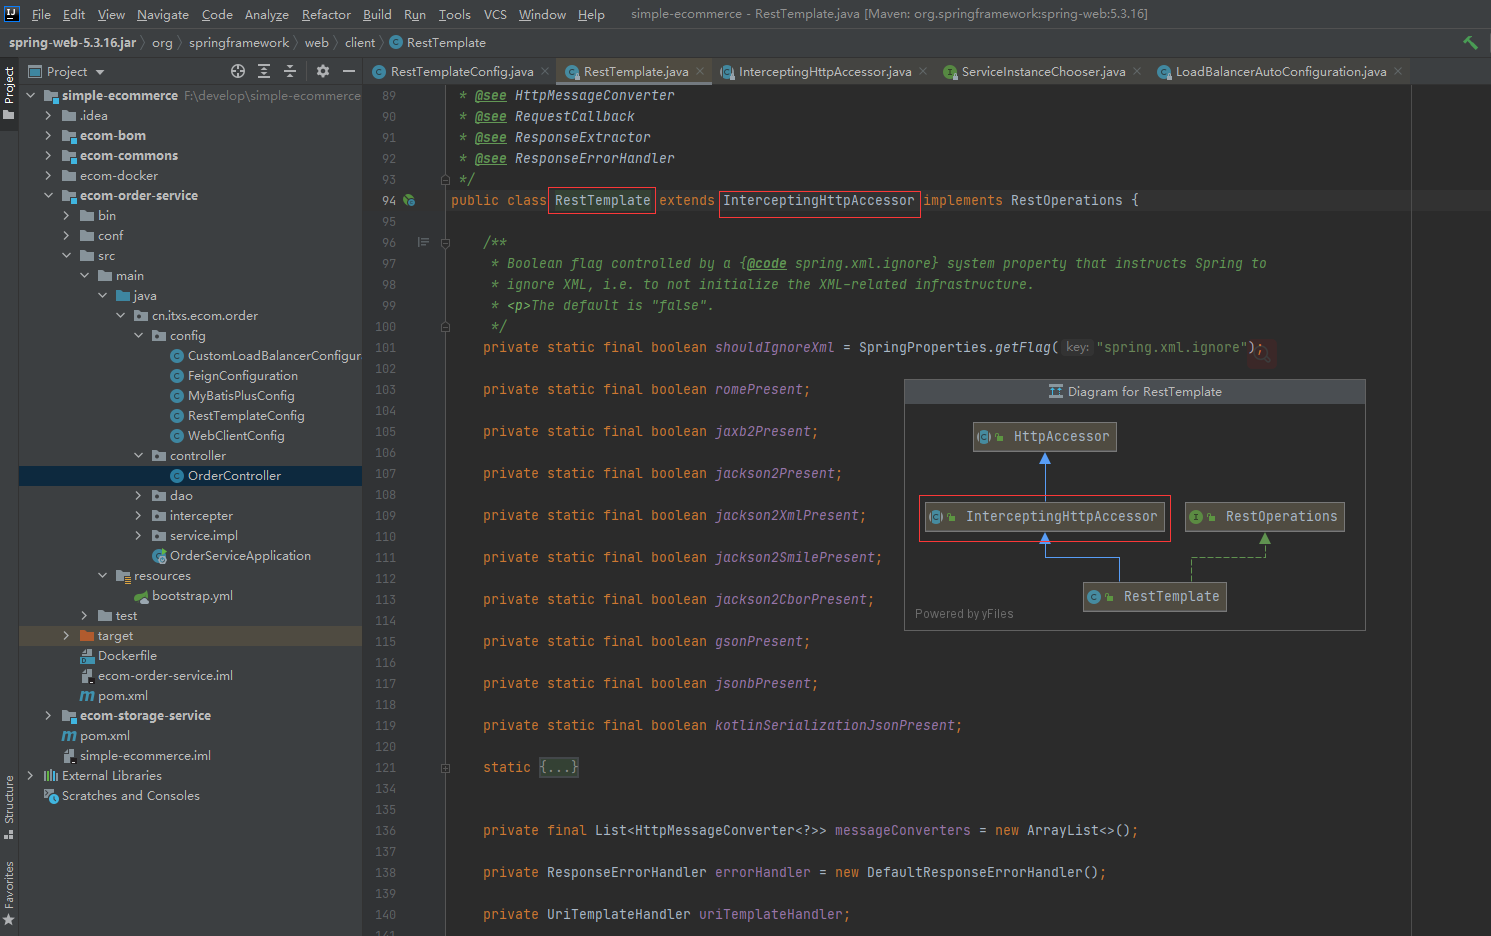Open the Analyze menu

coord(267,14)
